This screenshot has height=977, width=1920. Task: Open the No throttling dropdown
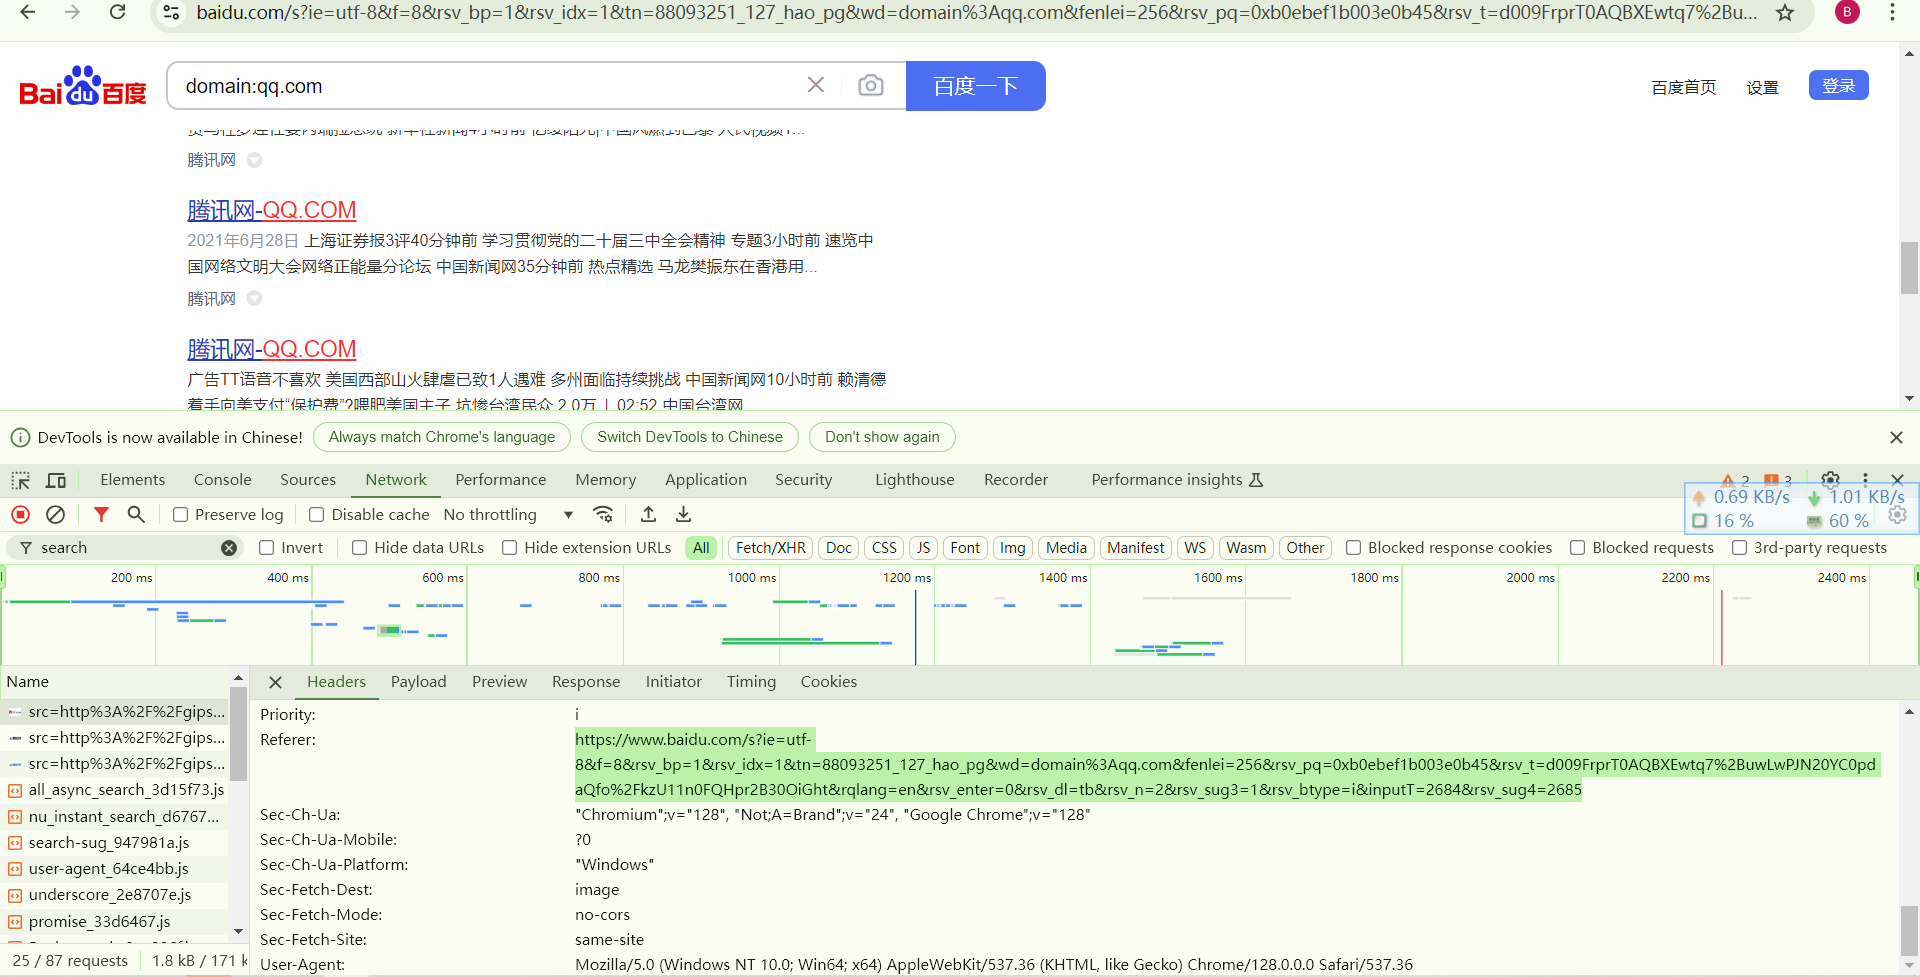pyautogui.click(x=509, y=514)
